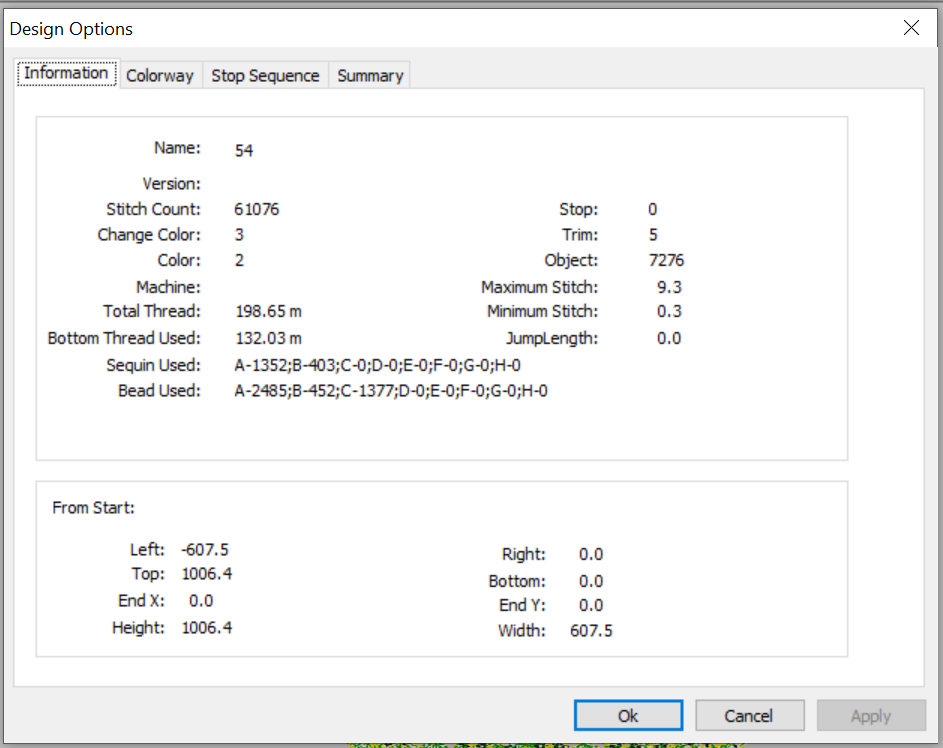This screenshot has height=748, width=943.
Task: Click the Top value 1006.4
Action: coord(207,574)
